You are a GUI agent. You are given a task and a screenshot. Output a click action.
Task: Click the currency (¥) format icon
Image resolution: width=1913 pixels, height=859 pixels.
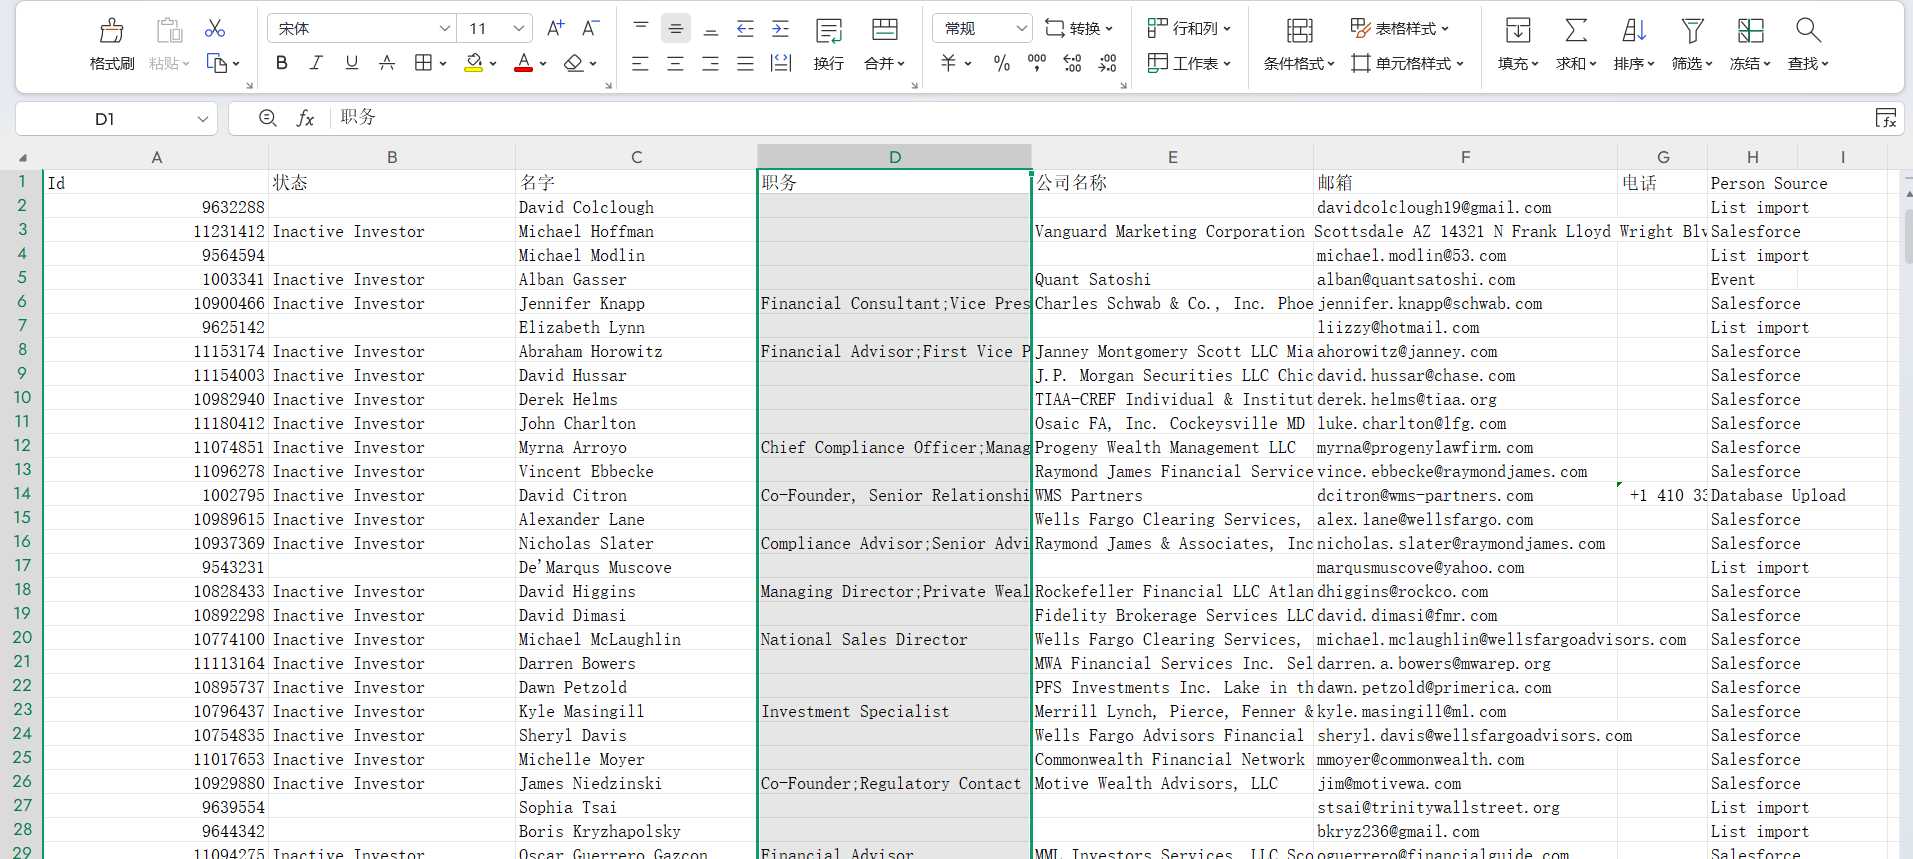(x=949, y=63)
